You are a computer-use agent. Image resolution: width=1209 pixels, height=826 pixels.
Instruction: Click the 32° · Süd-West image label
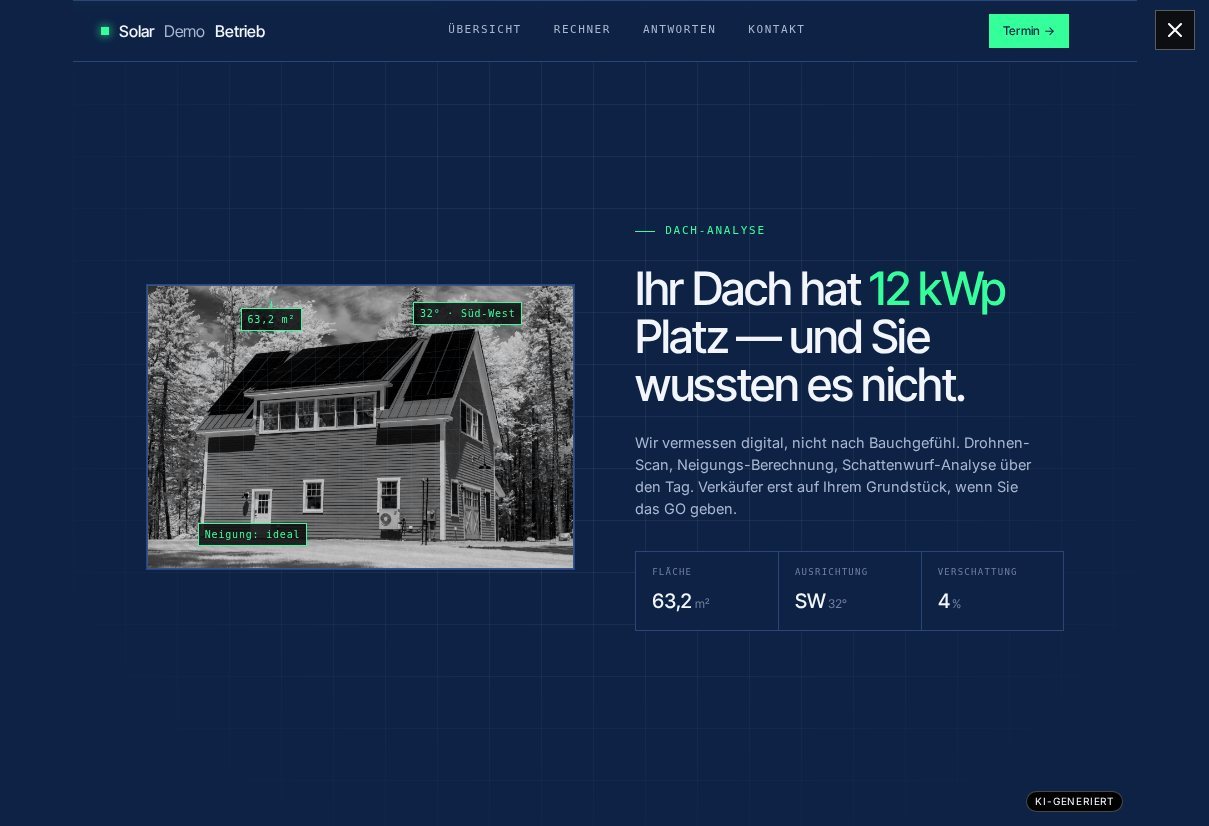467,314
